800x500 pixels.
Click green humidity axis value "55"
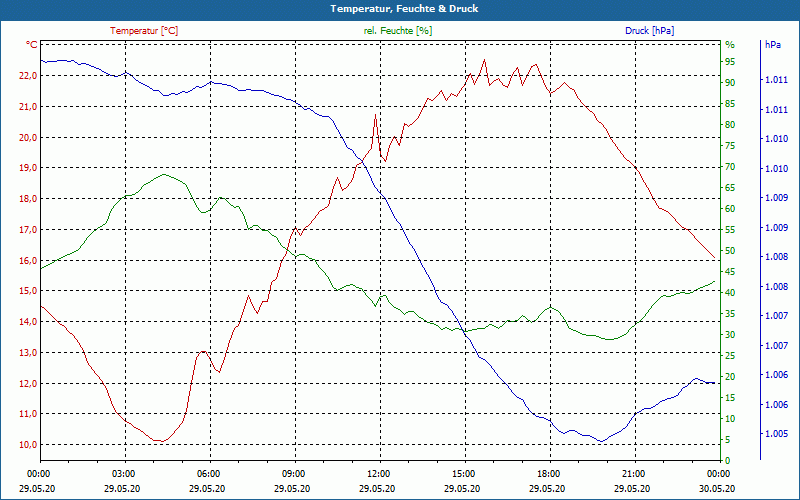click(730, 230)
